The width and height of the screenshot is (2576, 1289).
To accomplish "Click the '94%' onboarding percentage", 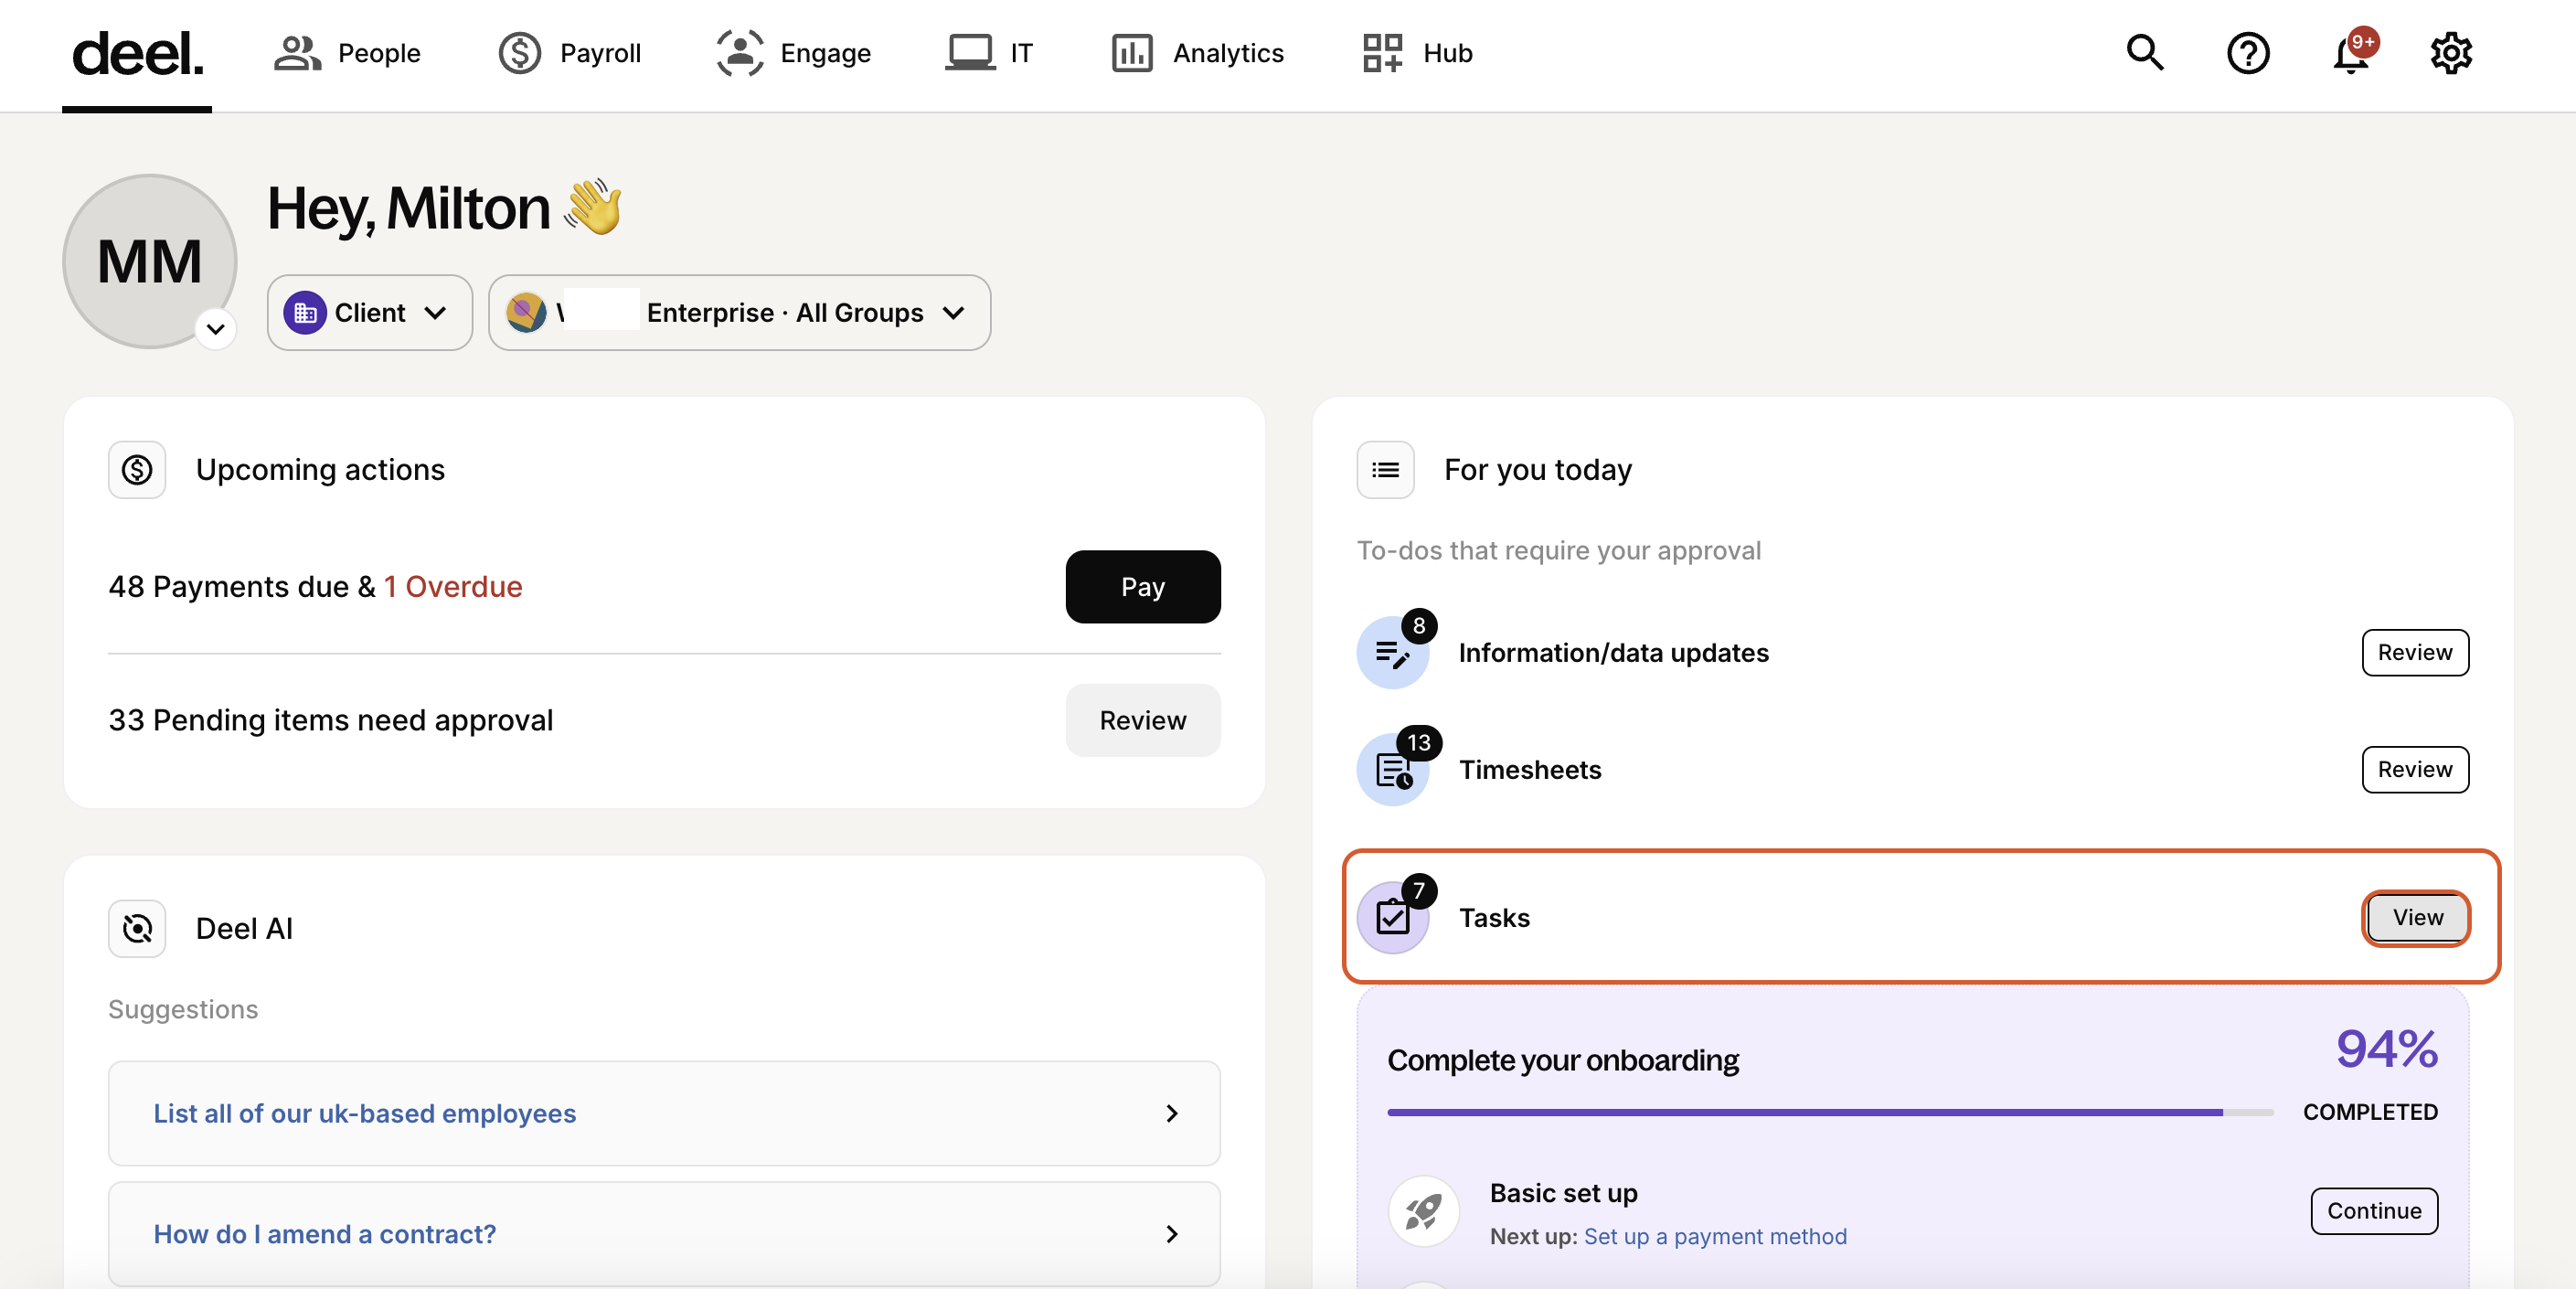I will 2386,1049.
